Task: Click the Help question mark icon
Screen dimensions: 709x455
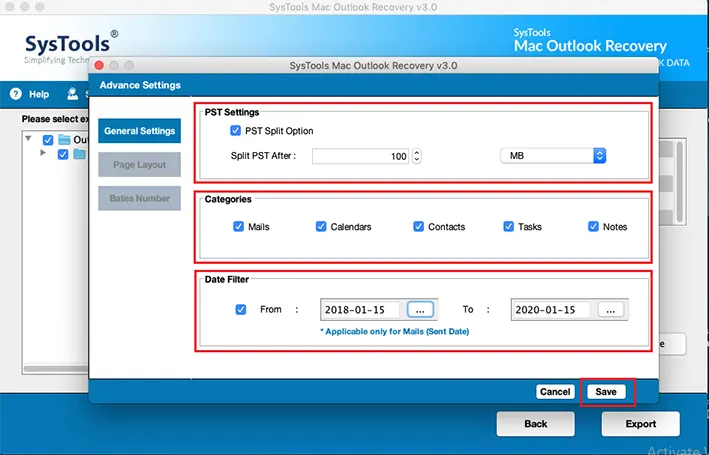Action: click(16, 94)
